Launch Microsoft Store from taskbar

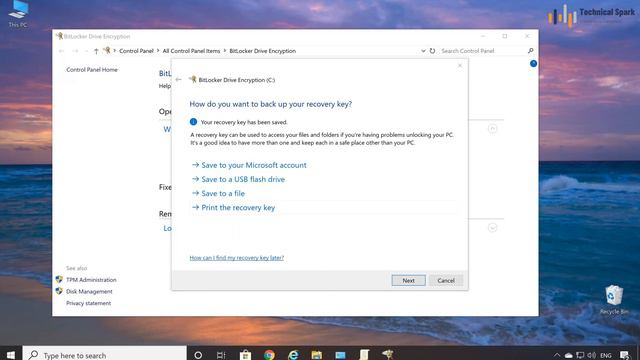(x=245, y=355)
